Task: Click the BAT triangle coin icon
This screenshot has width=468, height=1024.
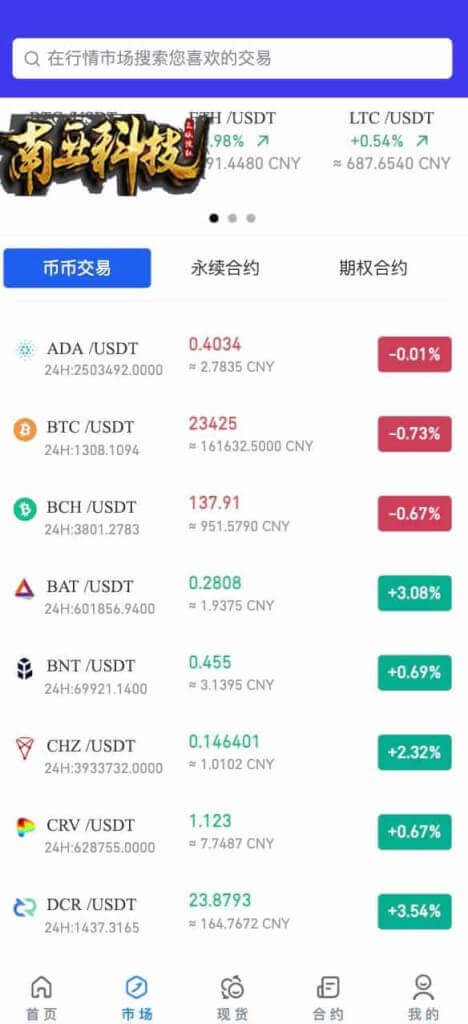Action: click(x=25, y=589)
